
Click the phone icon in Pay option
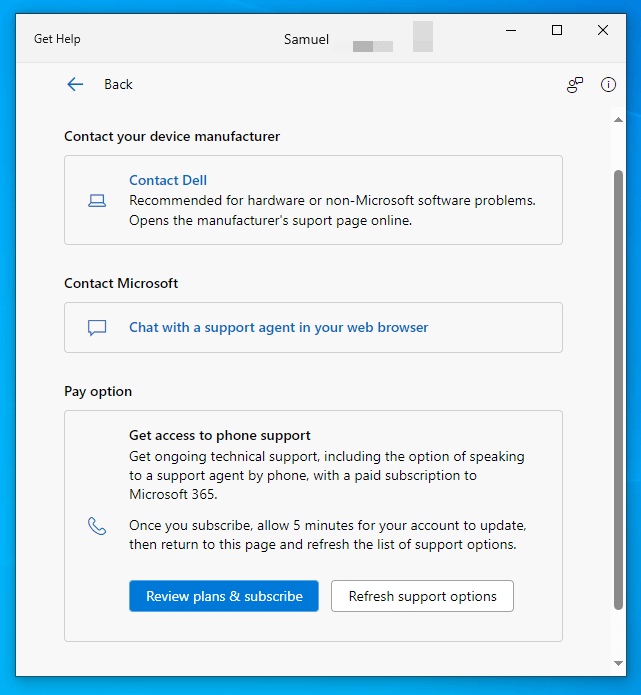[x=97, y=526]
